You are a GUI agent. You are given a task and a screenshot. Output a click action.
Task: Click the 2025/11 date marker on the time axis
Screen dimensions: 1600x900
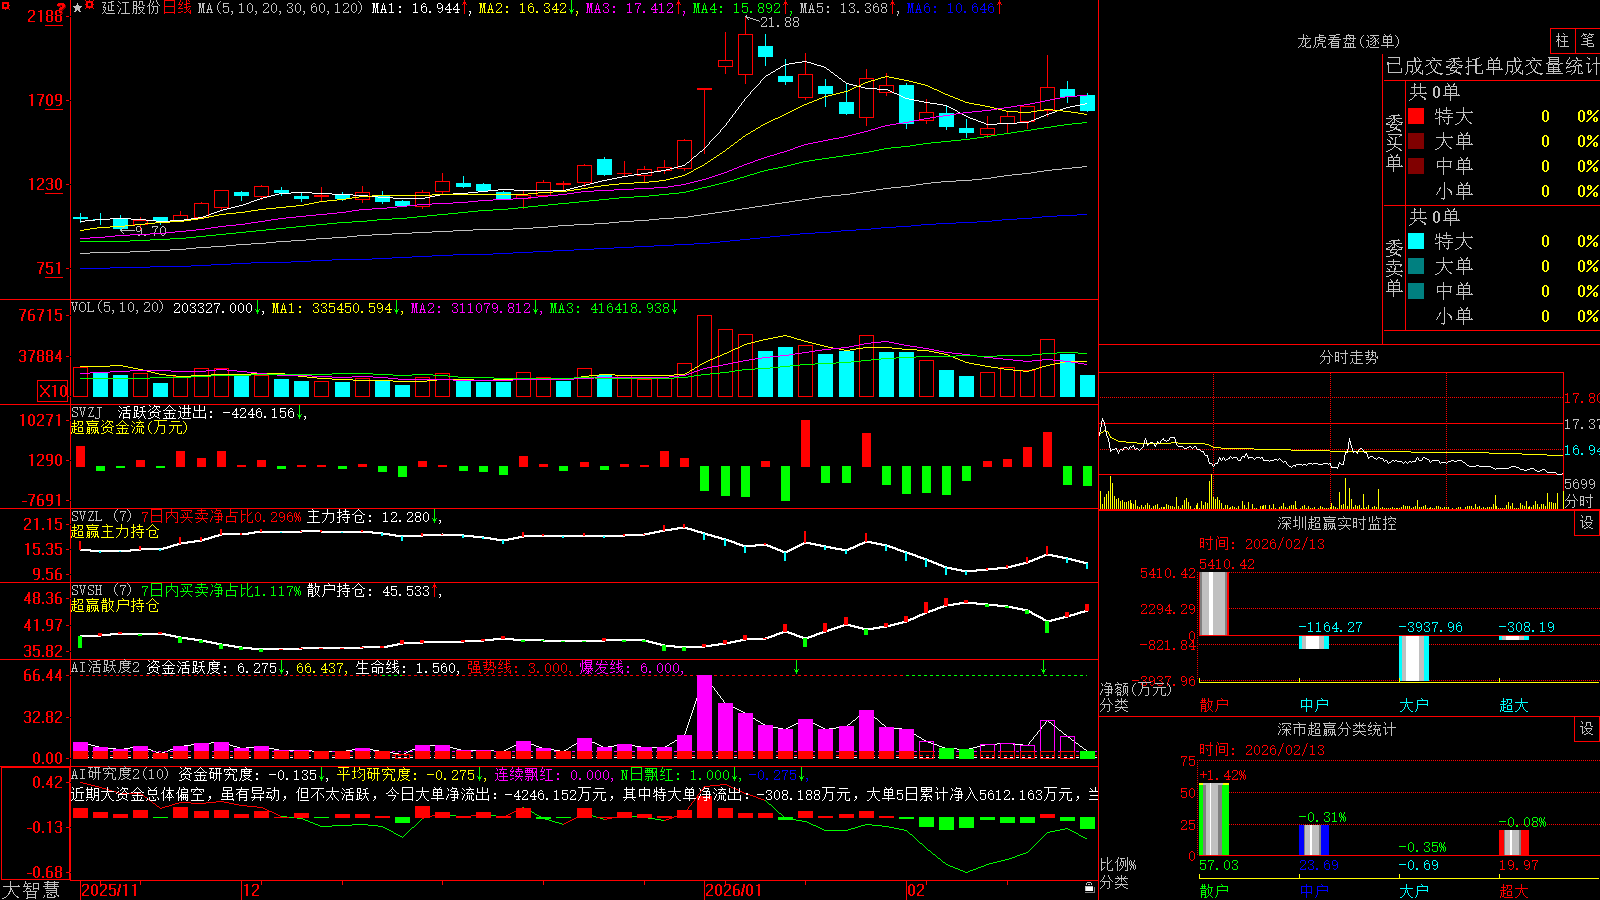109,890
